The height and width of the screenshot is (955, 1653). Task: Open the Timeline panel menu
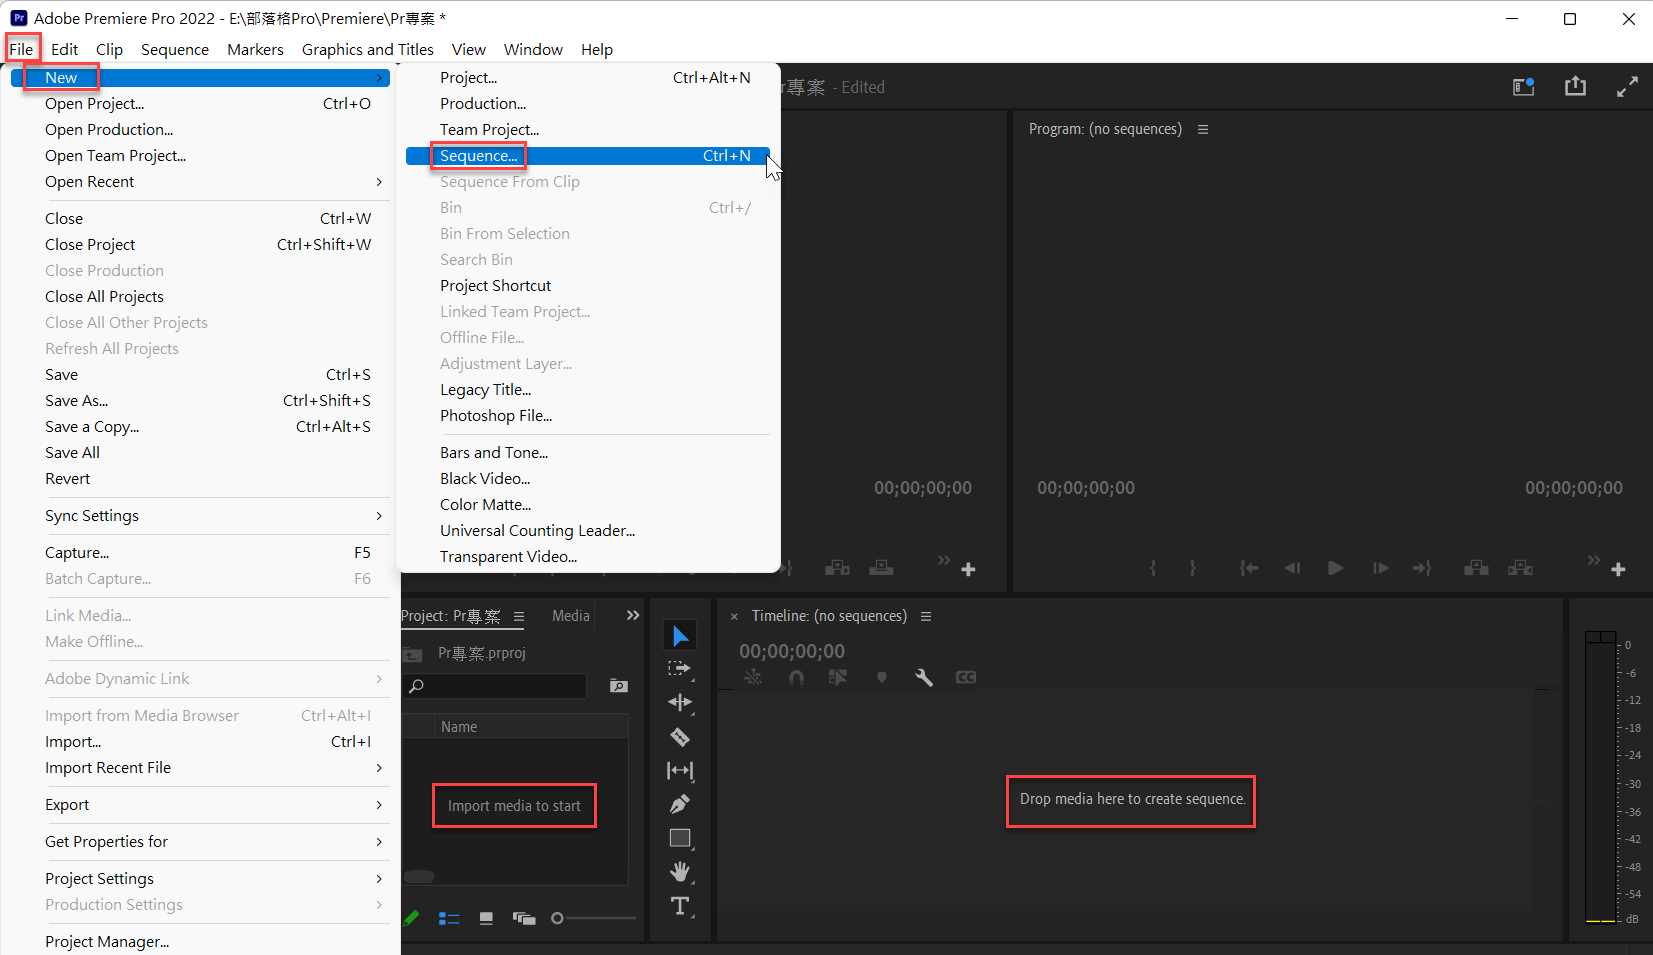[926, 616]
